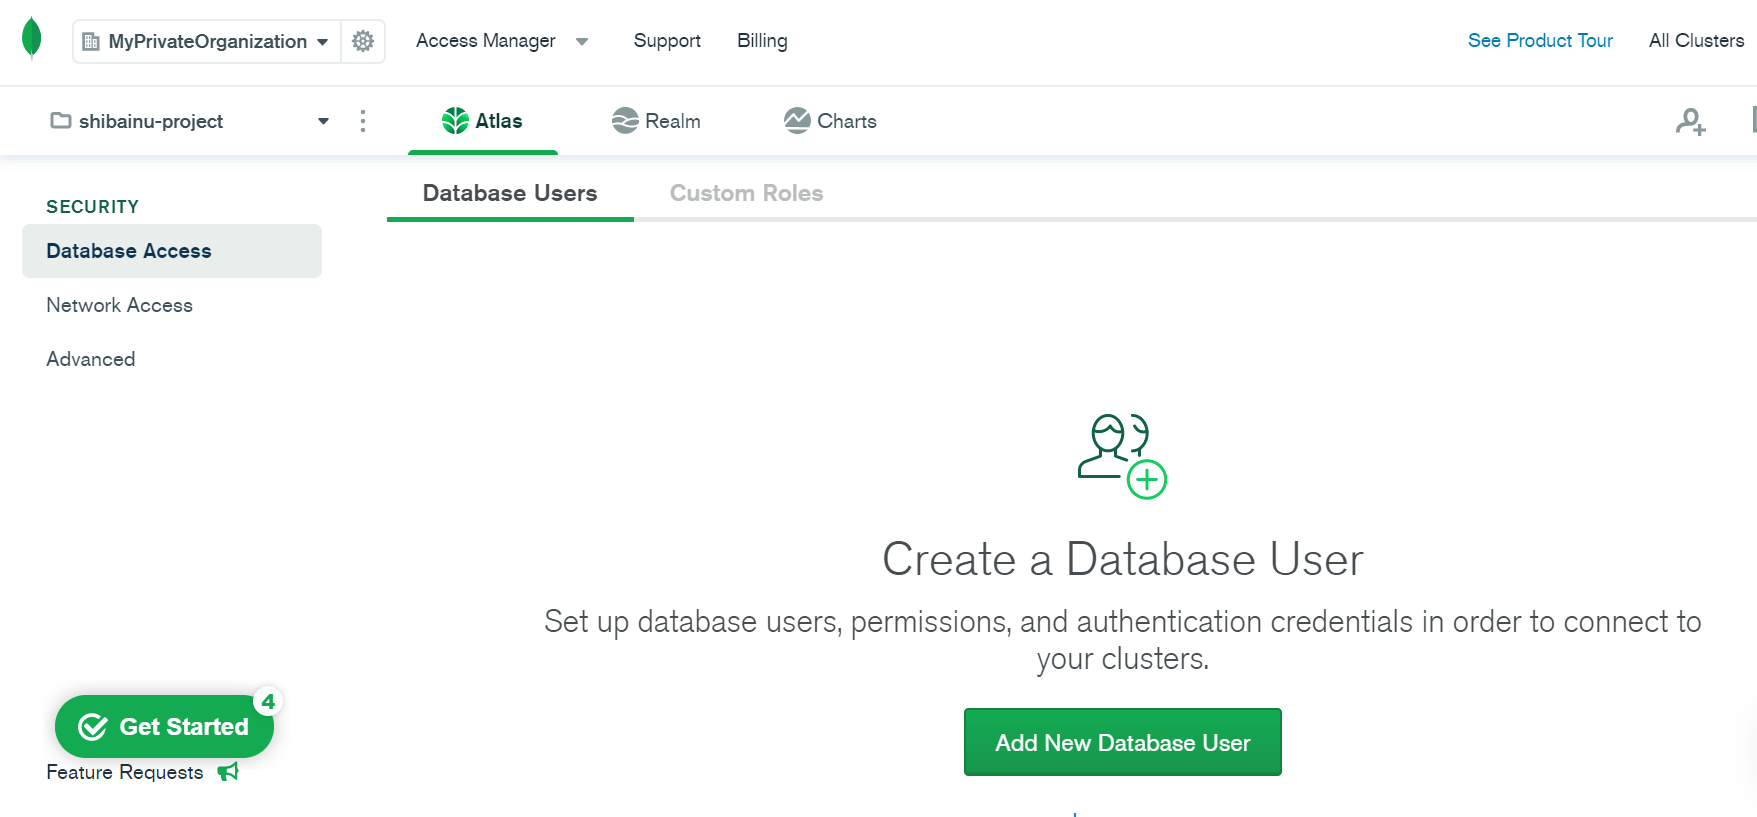
Task: Select the Database Users tab
Action: coord(510,193)
